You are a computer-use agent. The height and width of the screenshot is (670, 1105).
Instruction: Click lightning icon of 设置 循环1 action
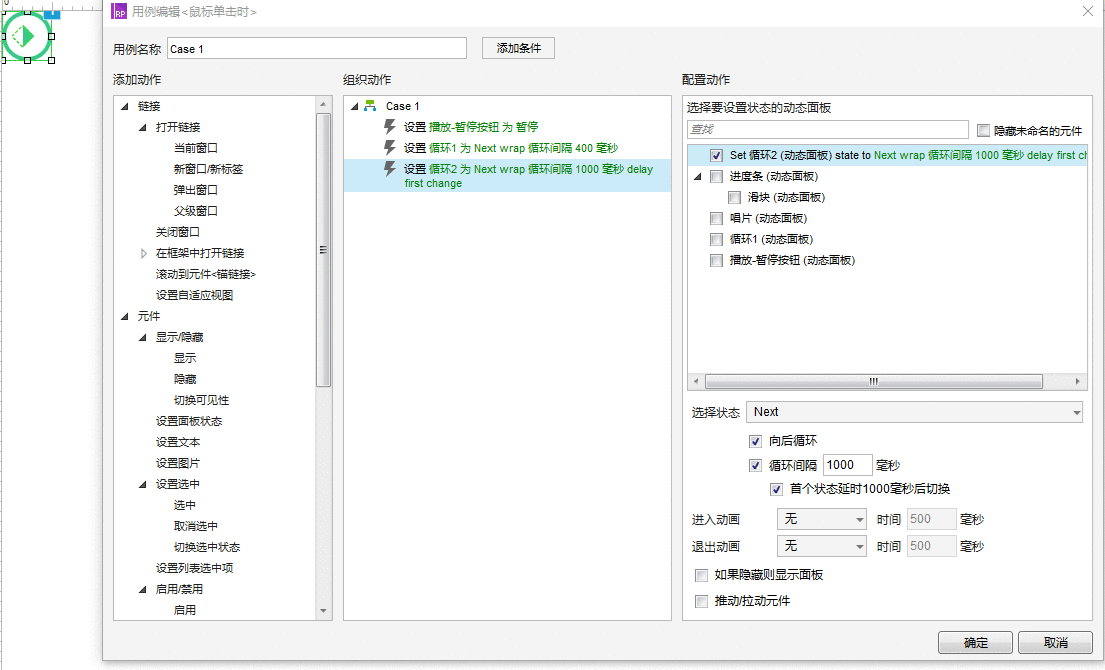(389, 148)
